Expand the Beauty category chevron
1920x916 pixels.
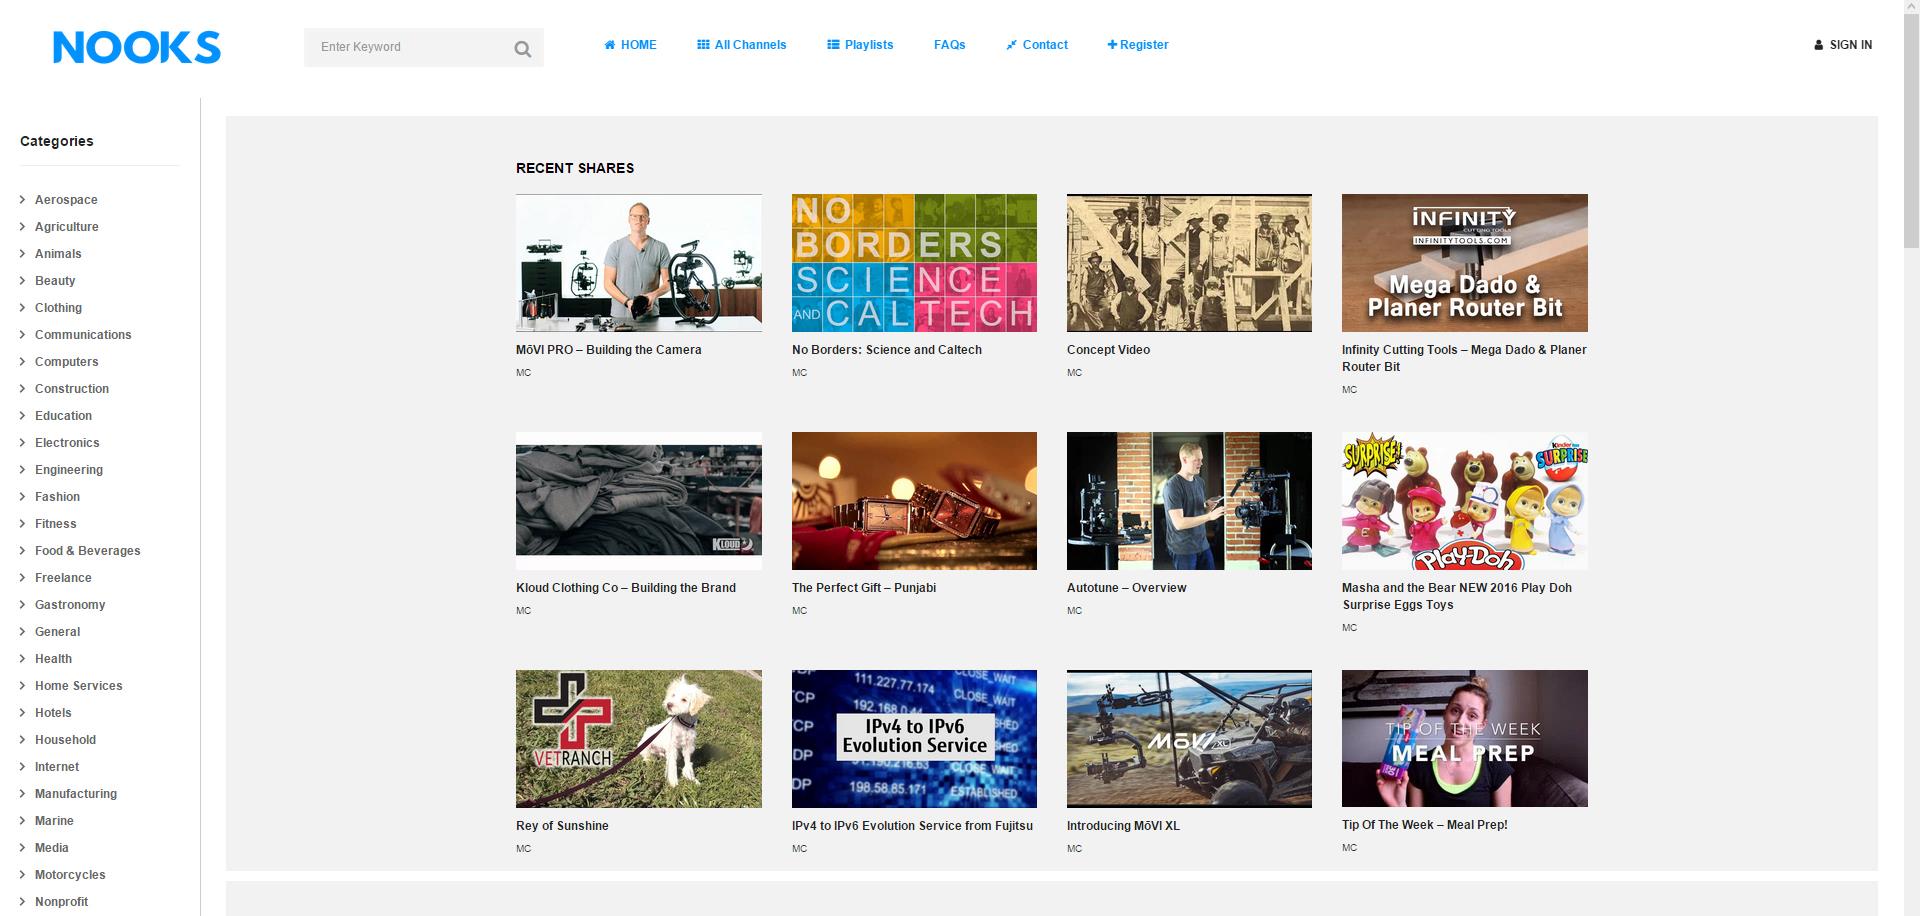coord(22,281)
